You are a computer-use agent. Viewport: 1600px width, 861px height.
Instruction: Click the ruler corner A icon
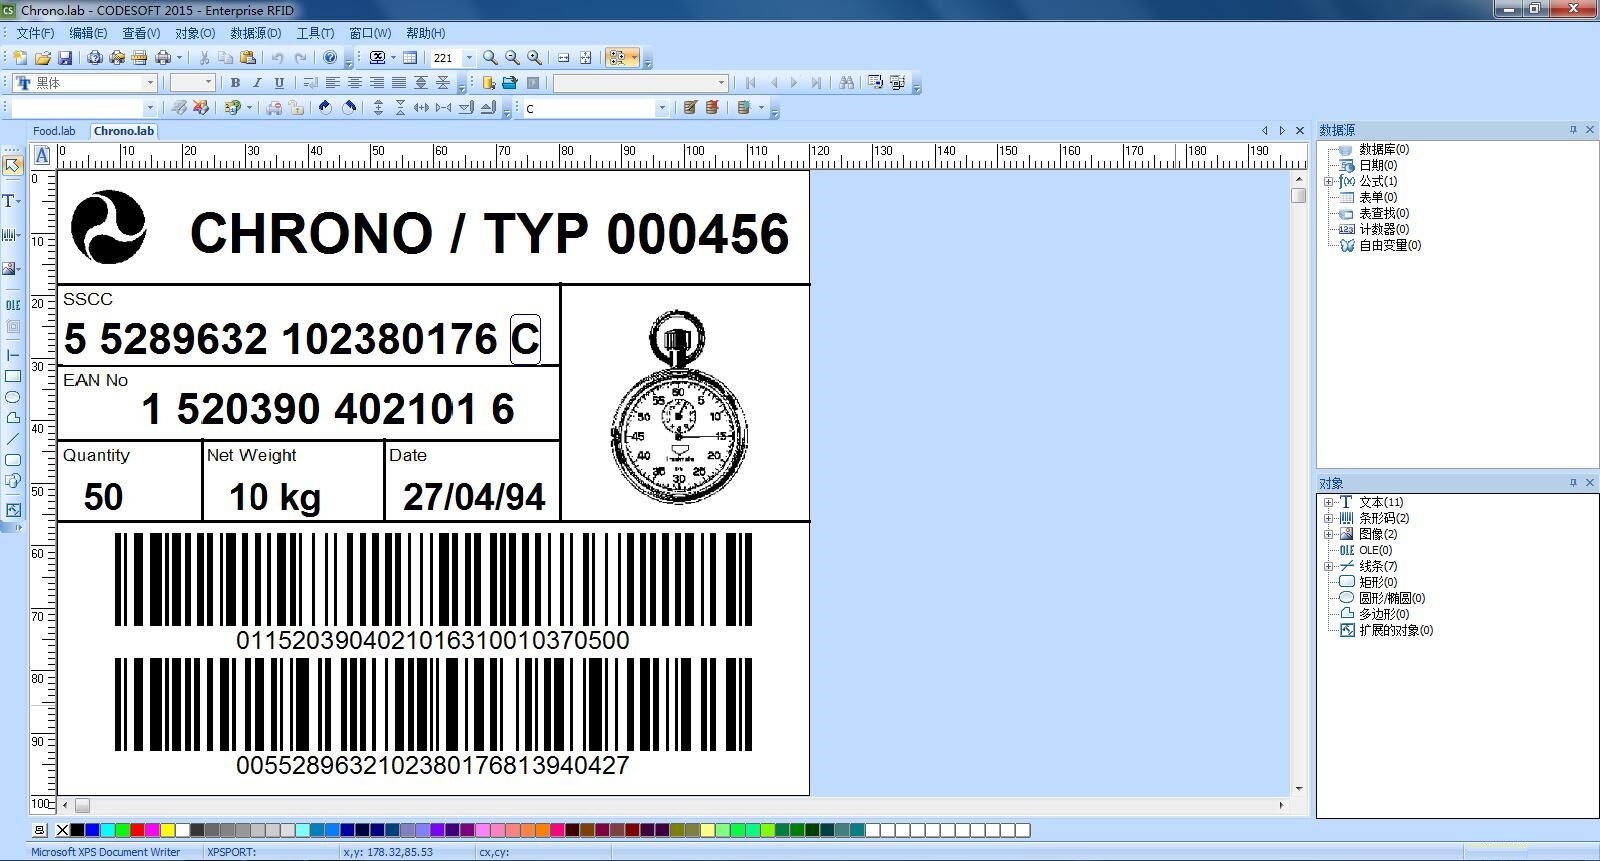click(x=42, y=155)
